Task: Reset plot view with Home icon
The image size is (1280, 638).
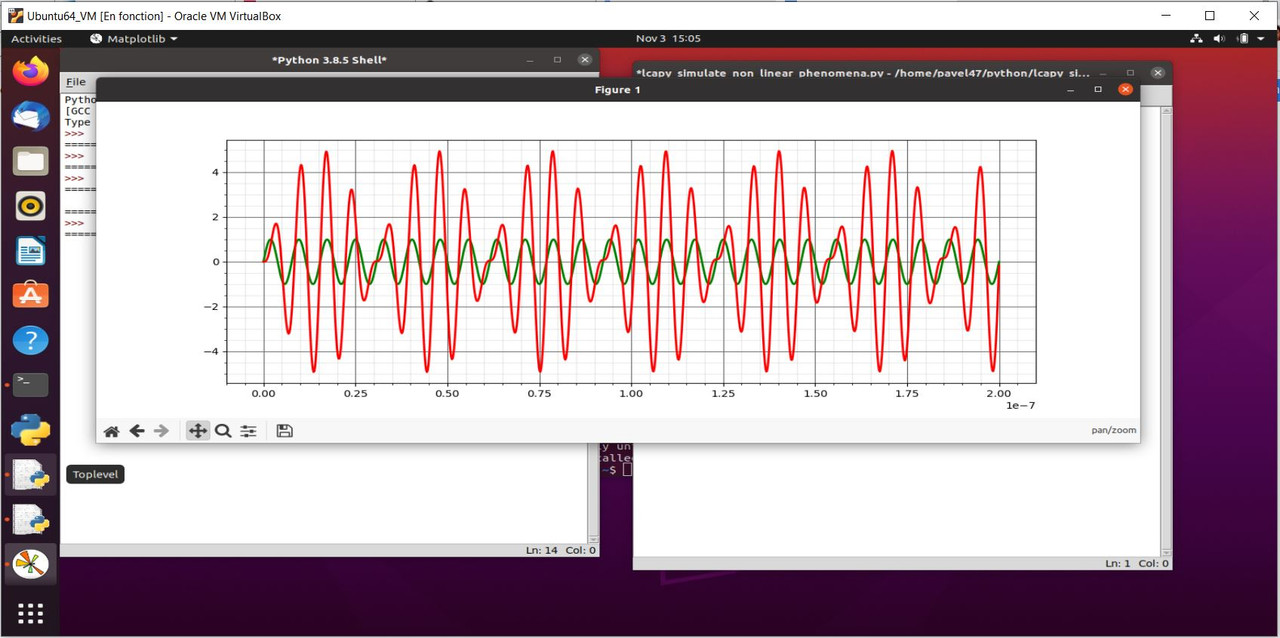Action: 111,431
